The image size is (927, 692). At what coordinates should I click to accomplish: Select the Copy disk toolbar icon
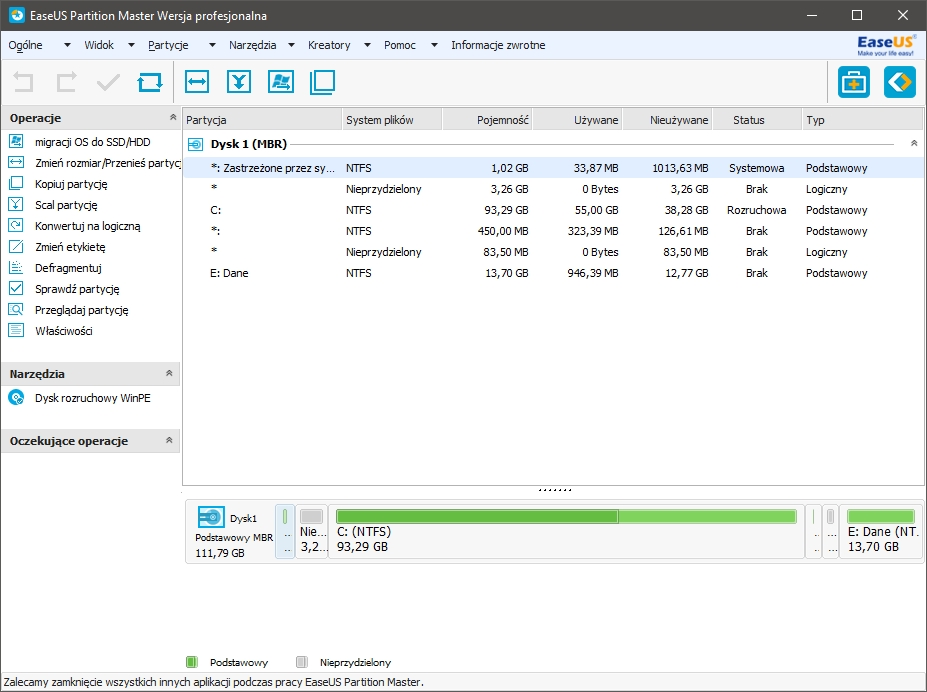(x=322, y=82)
